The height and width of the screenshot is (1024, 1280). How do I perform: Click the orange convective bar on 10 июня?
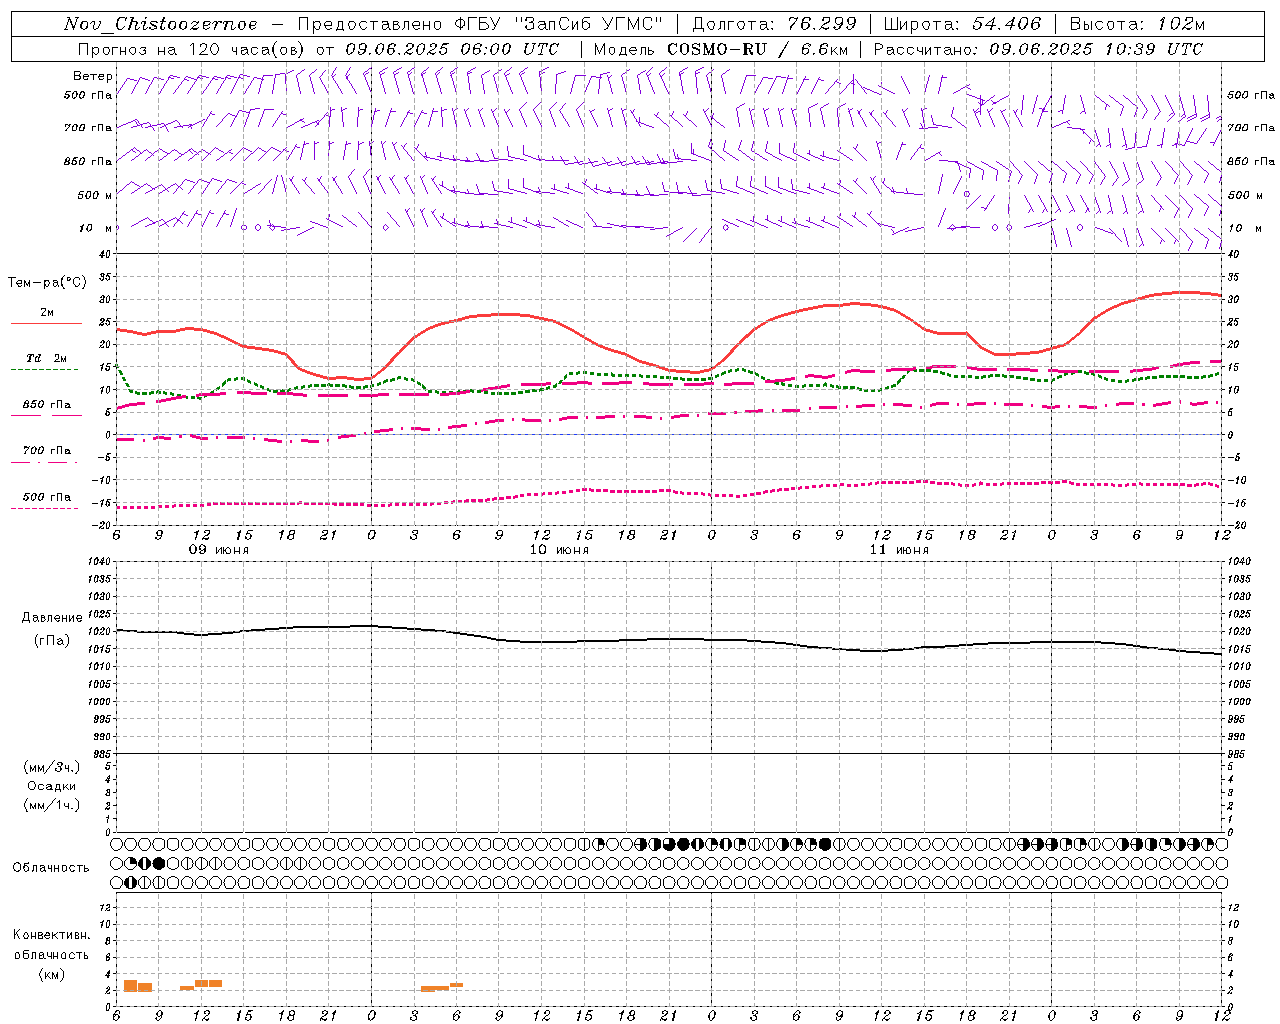442,988
